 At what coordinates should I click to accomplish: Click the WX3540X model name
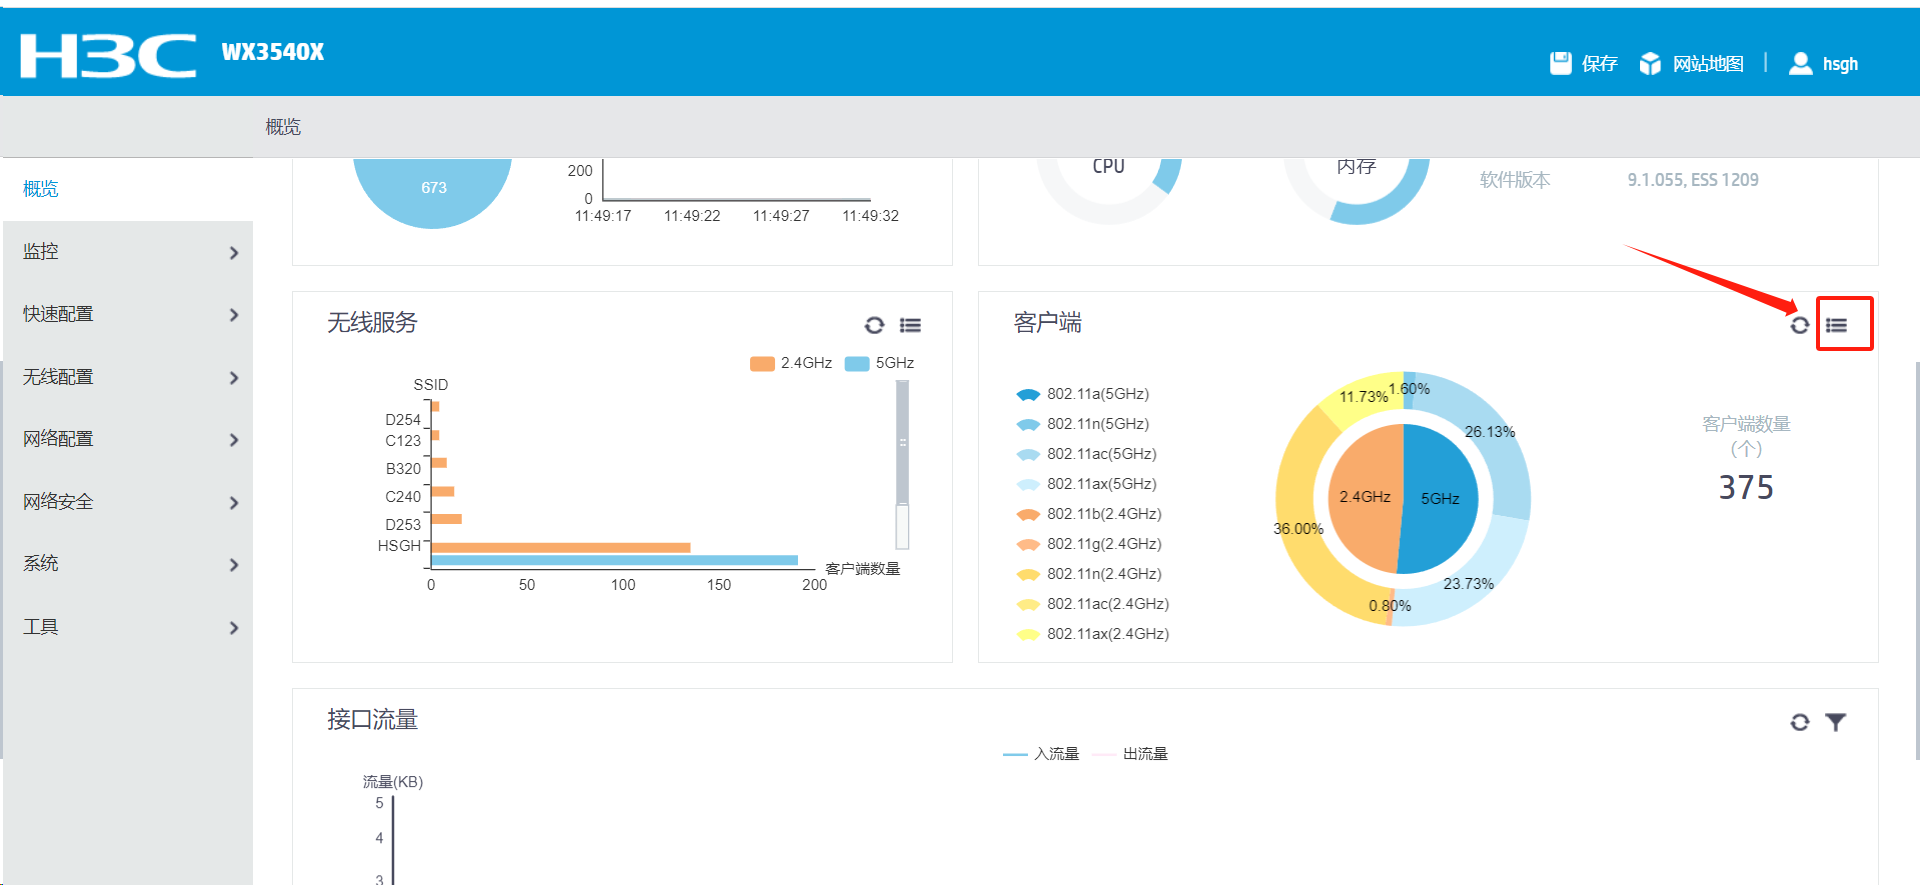point(273,52)
